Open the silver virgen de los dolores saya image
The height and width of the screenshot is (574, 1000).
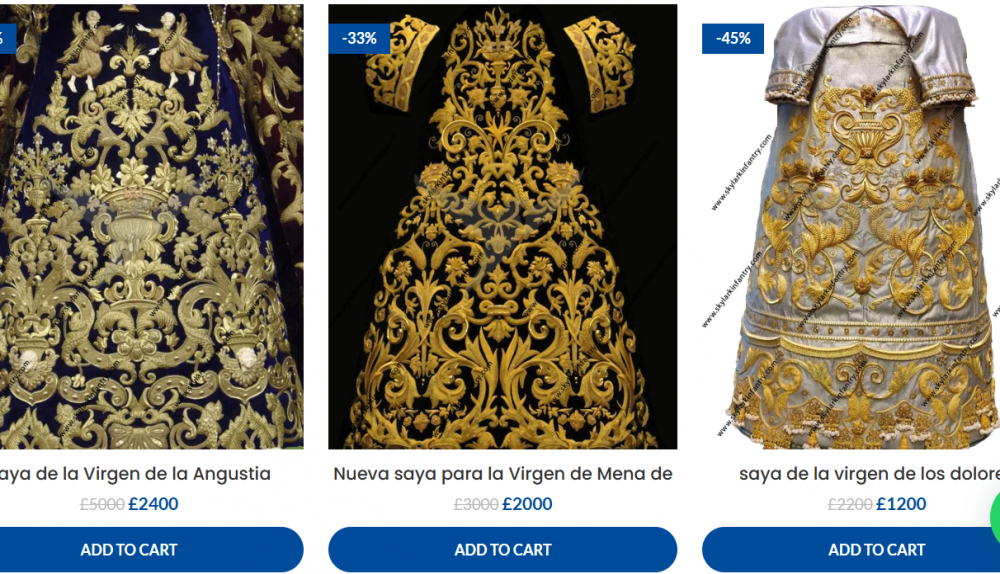click(x=851, y=226)
